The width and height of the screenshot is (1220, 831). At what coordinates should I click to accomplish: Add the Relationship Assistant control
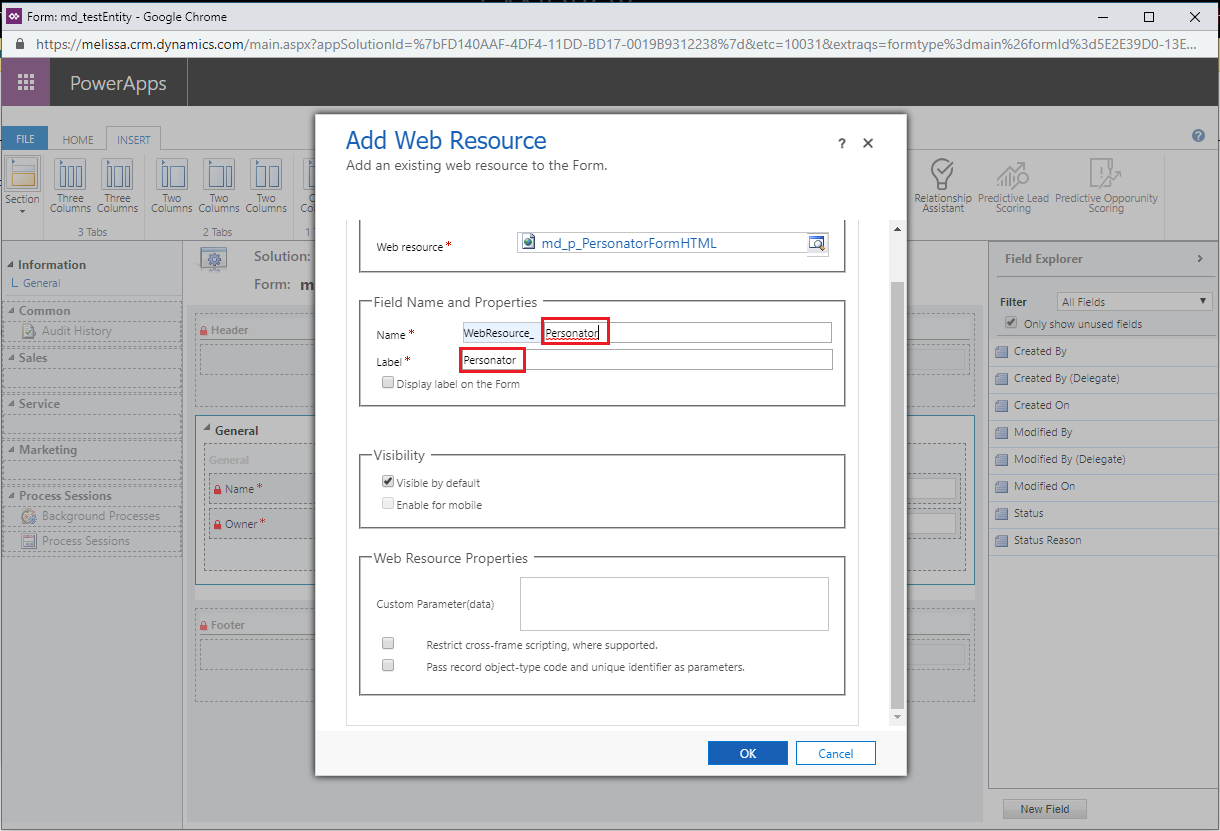point(942,186)
